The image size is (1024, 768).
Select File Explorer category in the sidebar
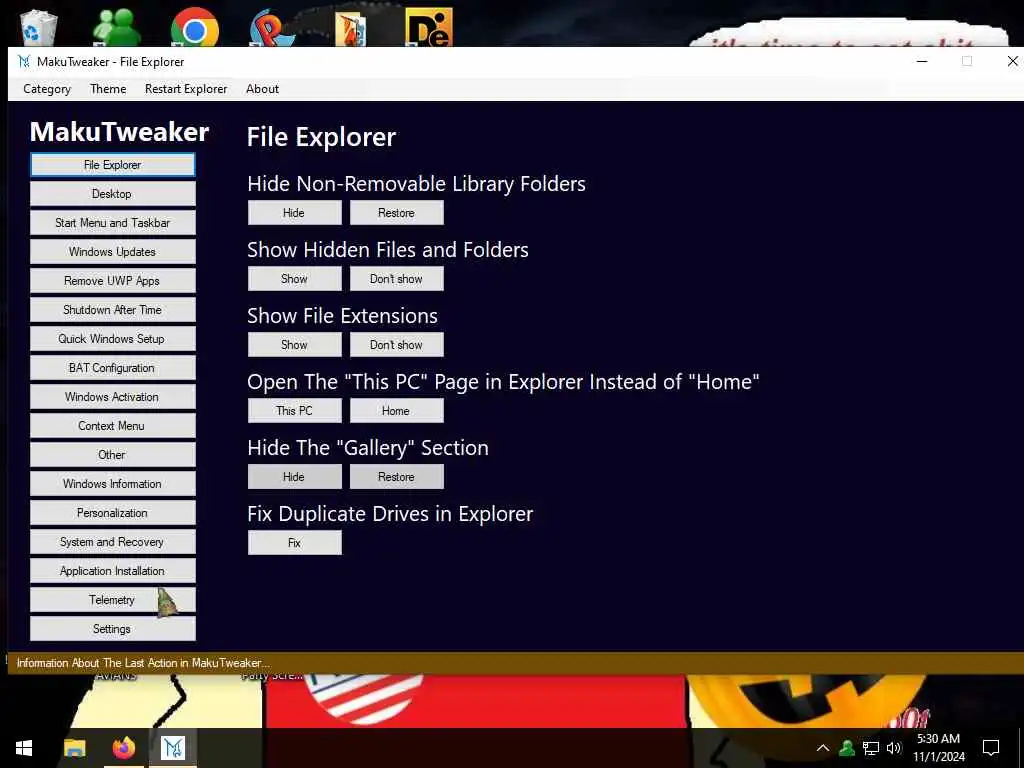(112, 165)
